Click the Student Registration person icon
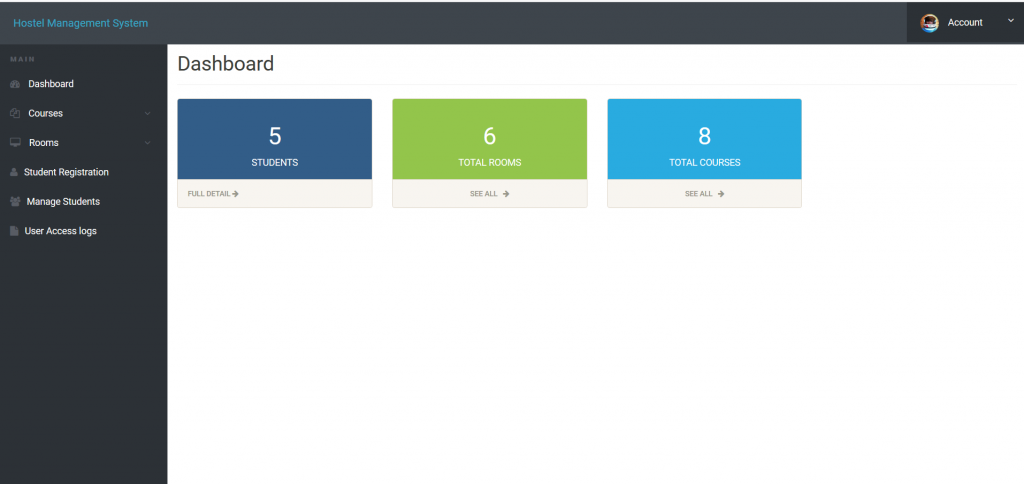This screenshot has width=1024, height=484. coord(14,172)
